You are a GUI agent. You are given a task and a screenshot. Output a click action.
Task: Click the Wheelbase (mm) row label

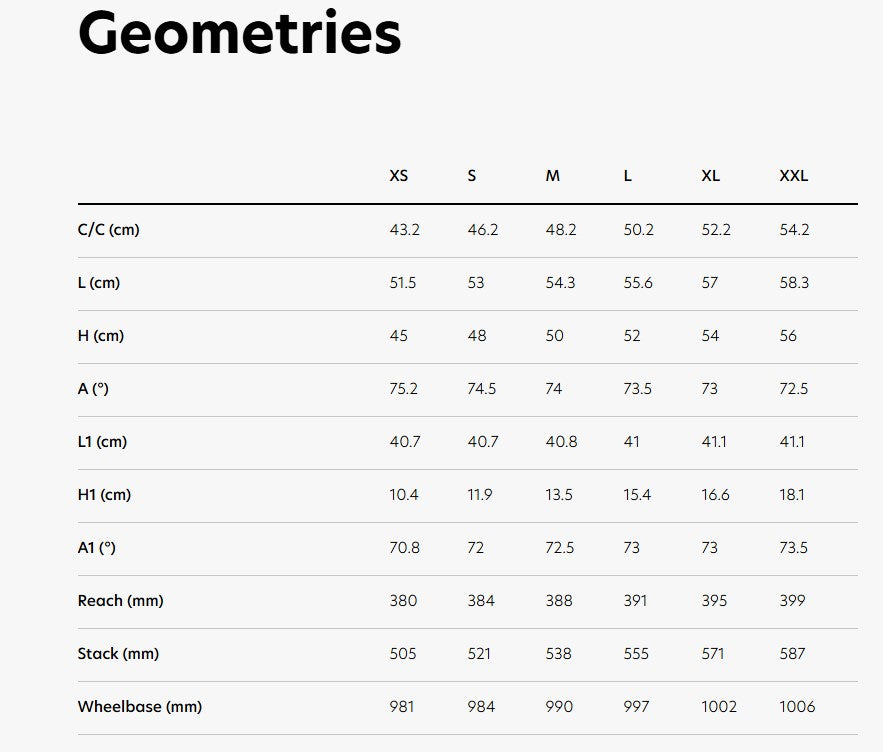[140, 706]
